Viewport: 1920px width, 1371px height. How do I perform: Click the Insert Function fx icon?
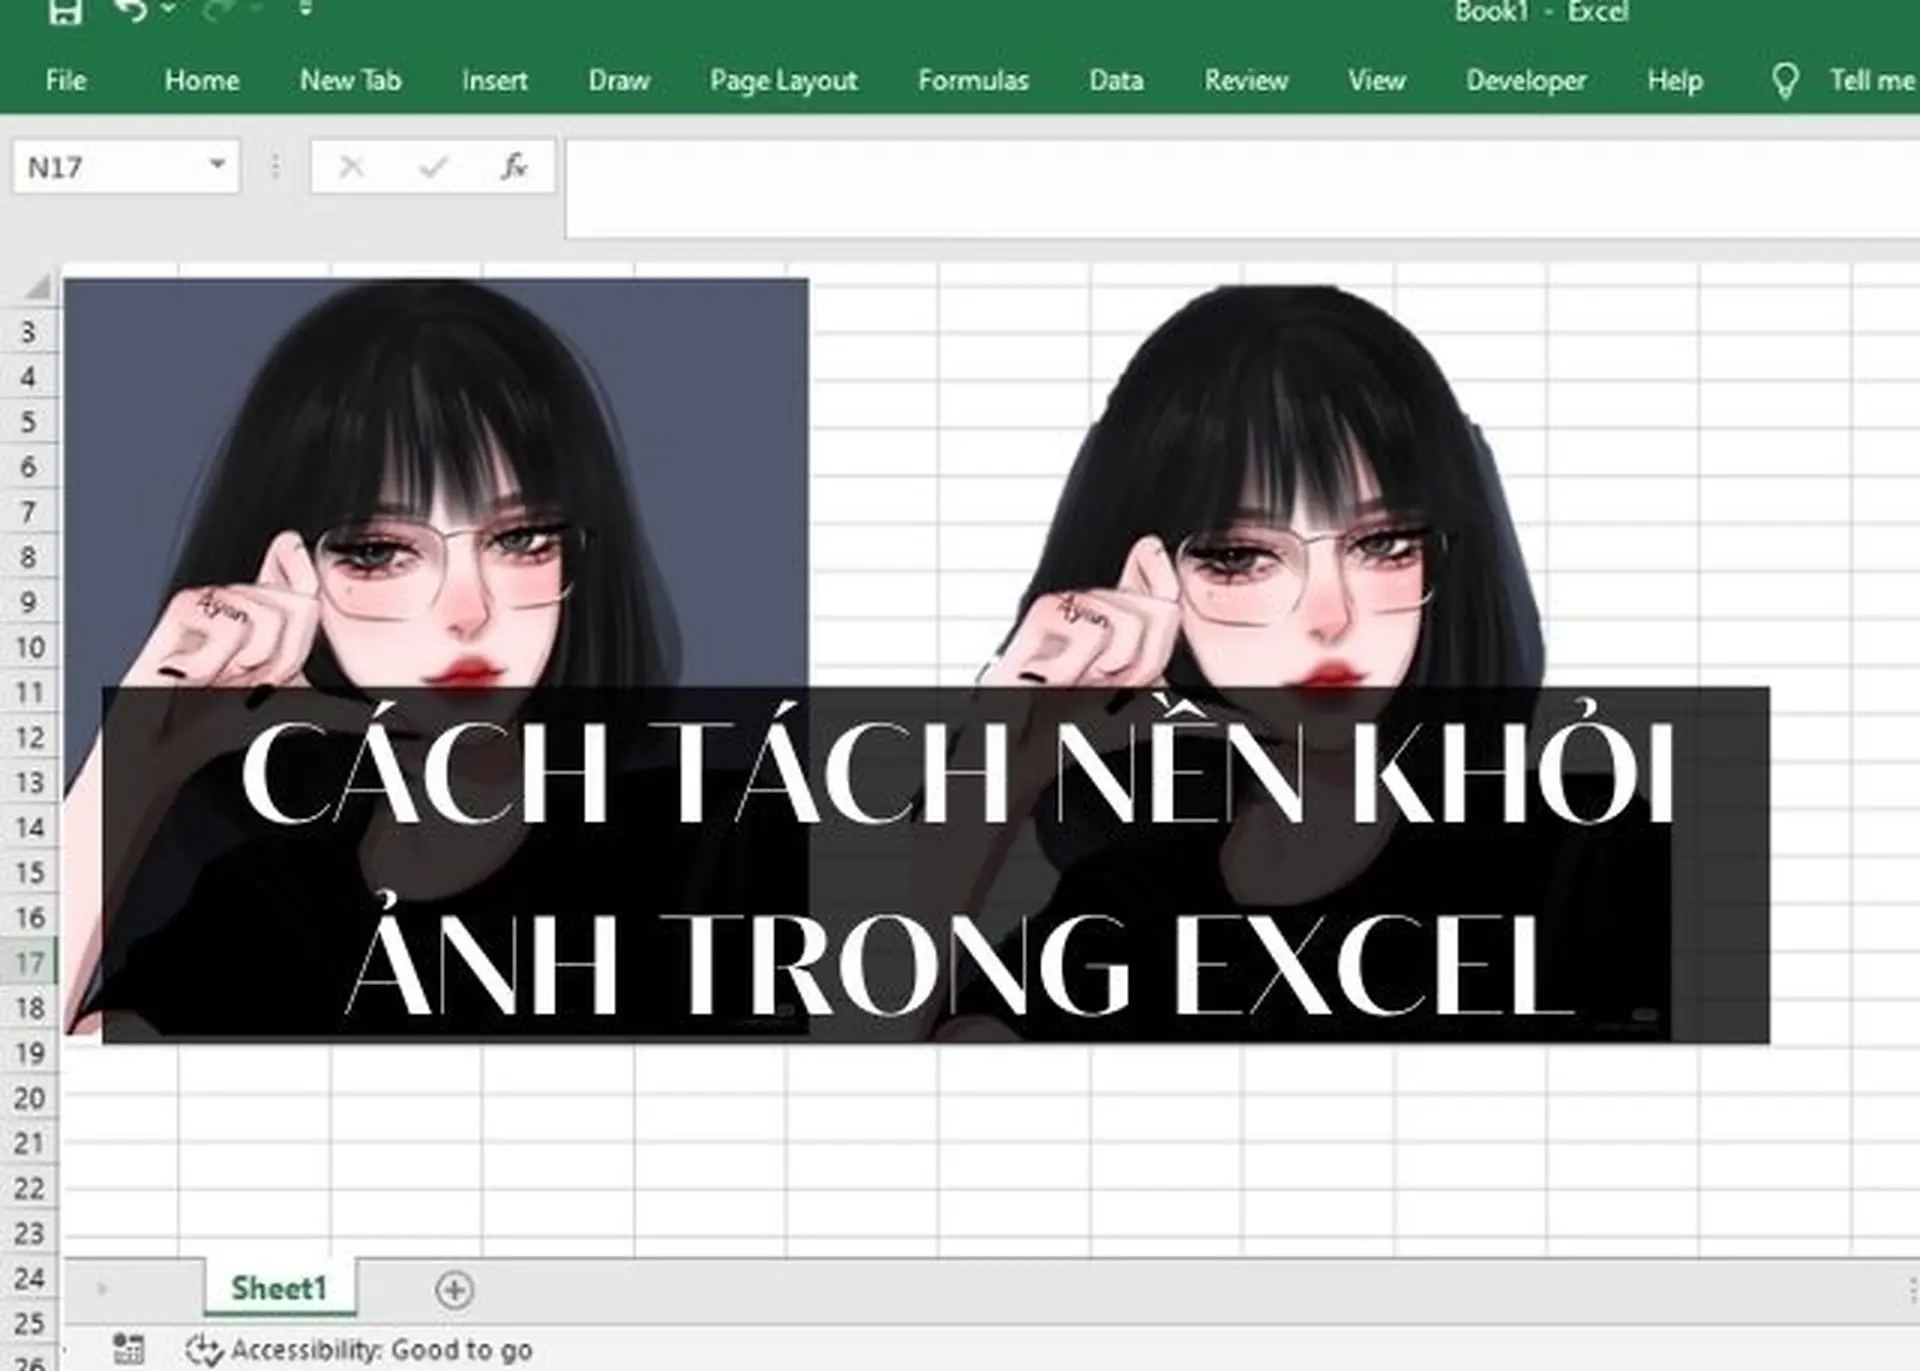point(513,166)
